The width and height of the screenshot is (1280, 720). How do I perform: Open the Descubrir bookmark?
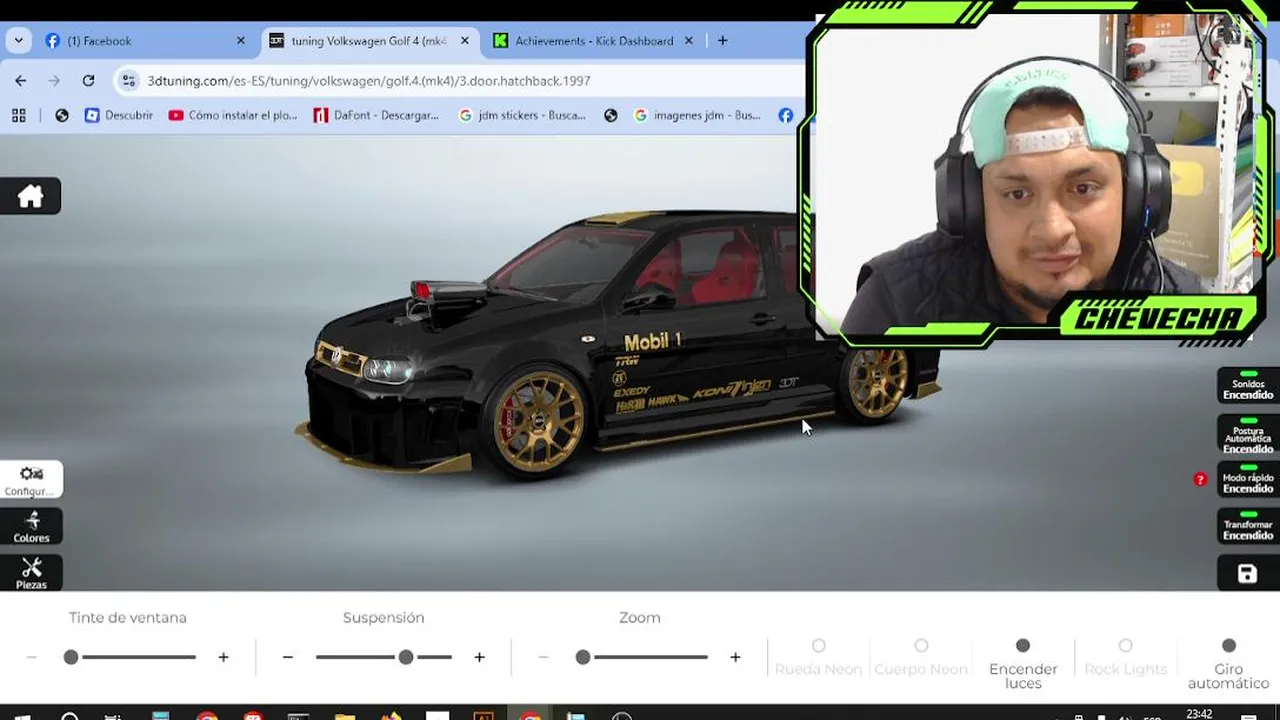pos(119,115)
